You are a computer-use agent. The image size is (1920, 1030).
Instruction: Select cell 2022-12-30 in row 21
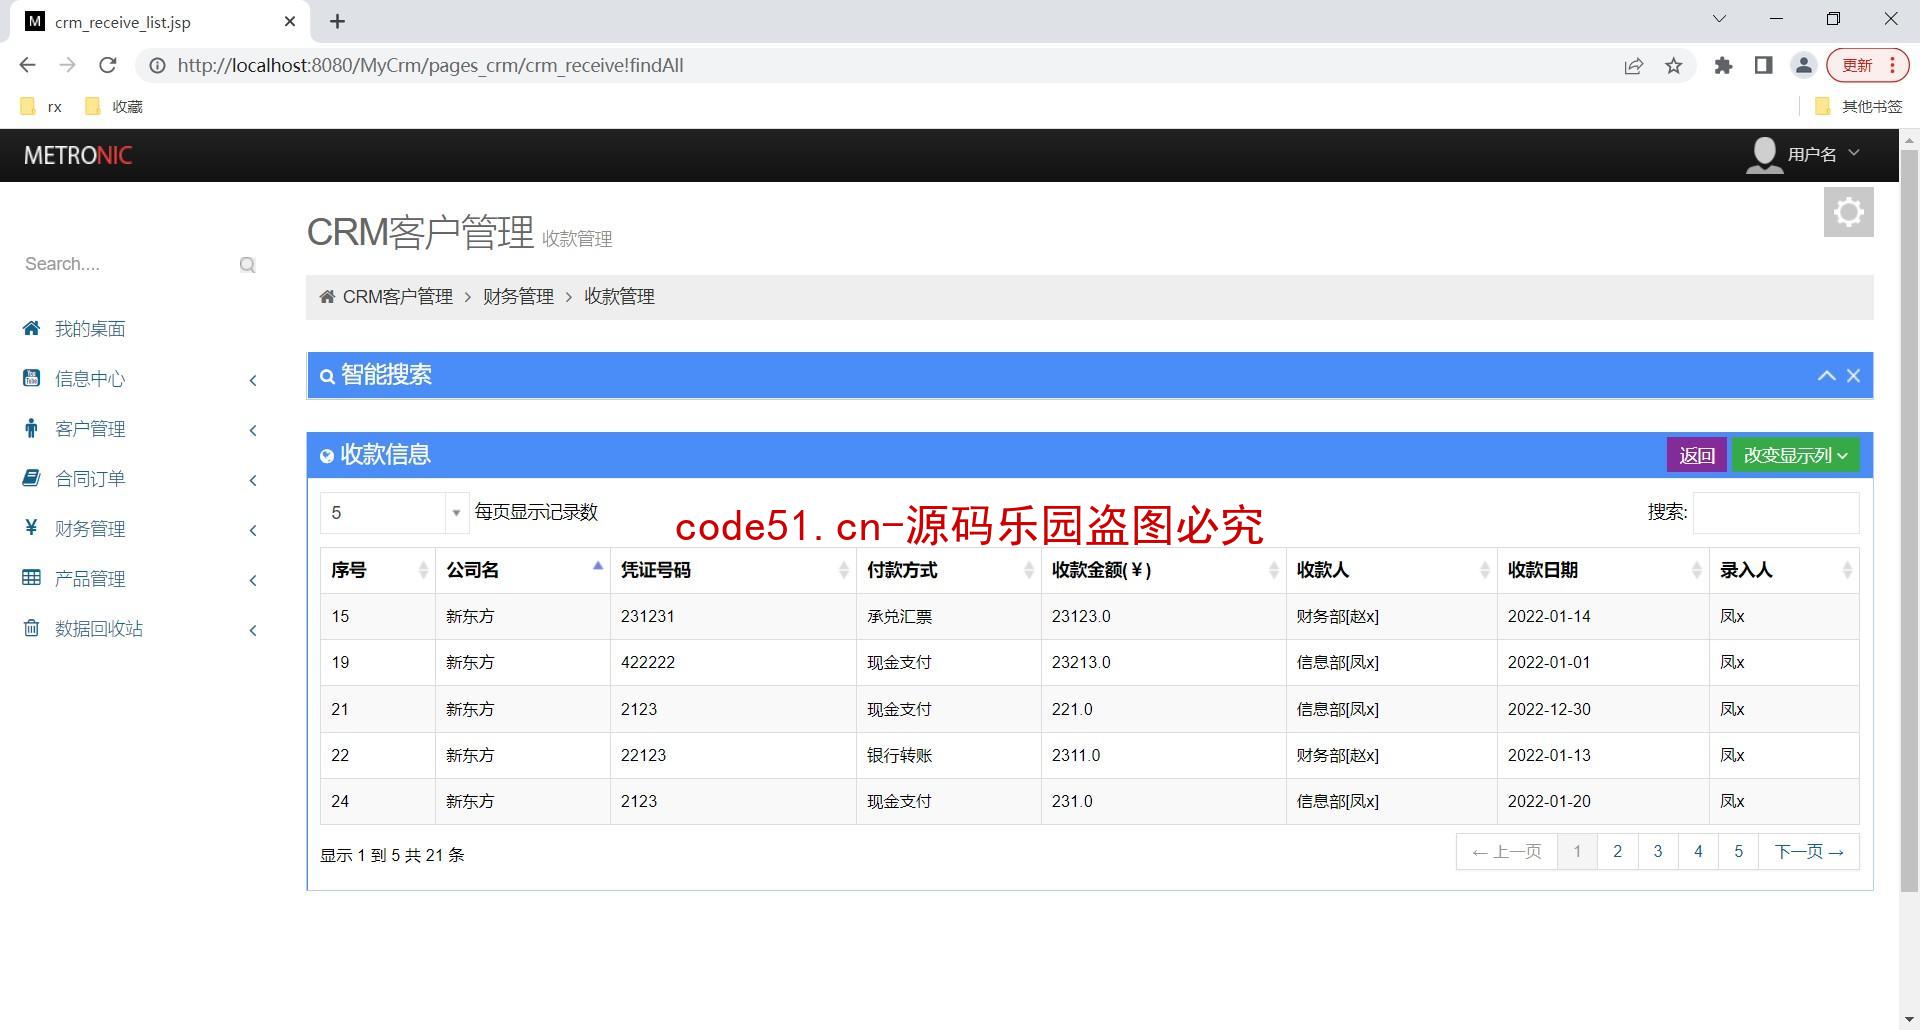1603,709
